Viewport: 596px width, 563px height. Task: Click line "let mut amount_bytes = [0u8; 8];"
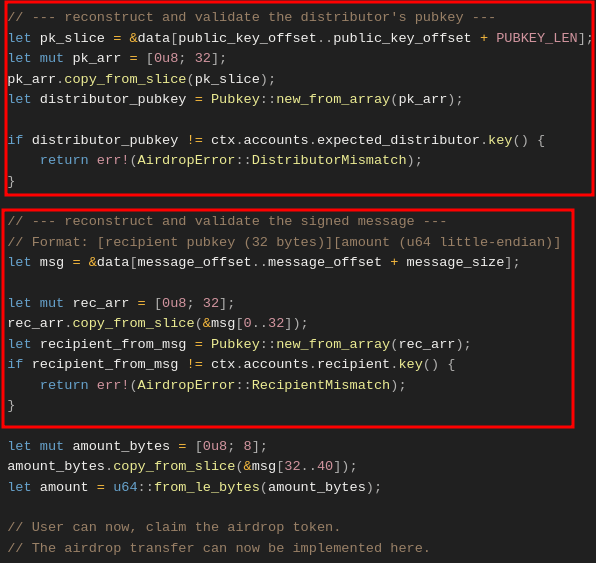pyautogui.click(x=137, y=446)
